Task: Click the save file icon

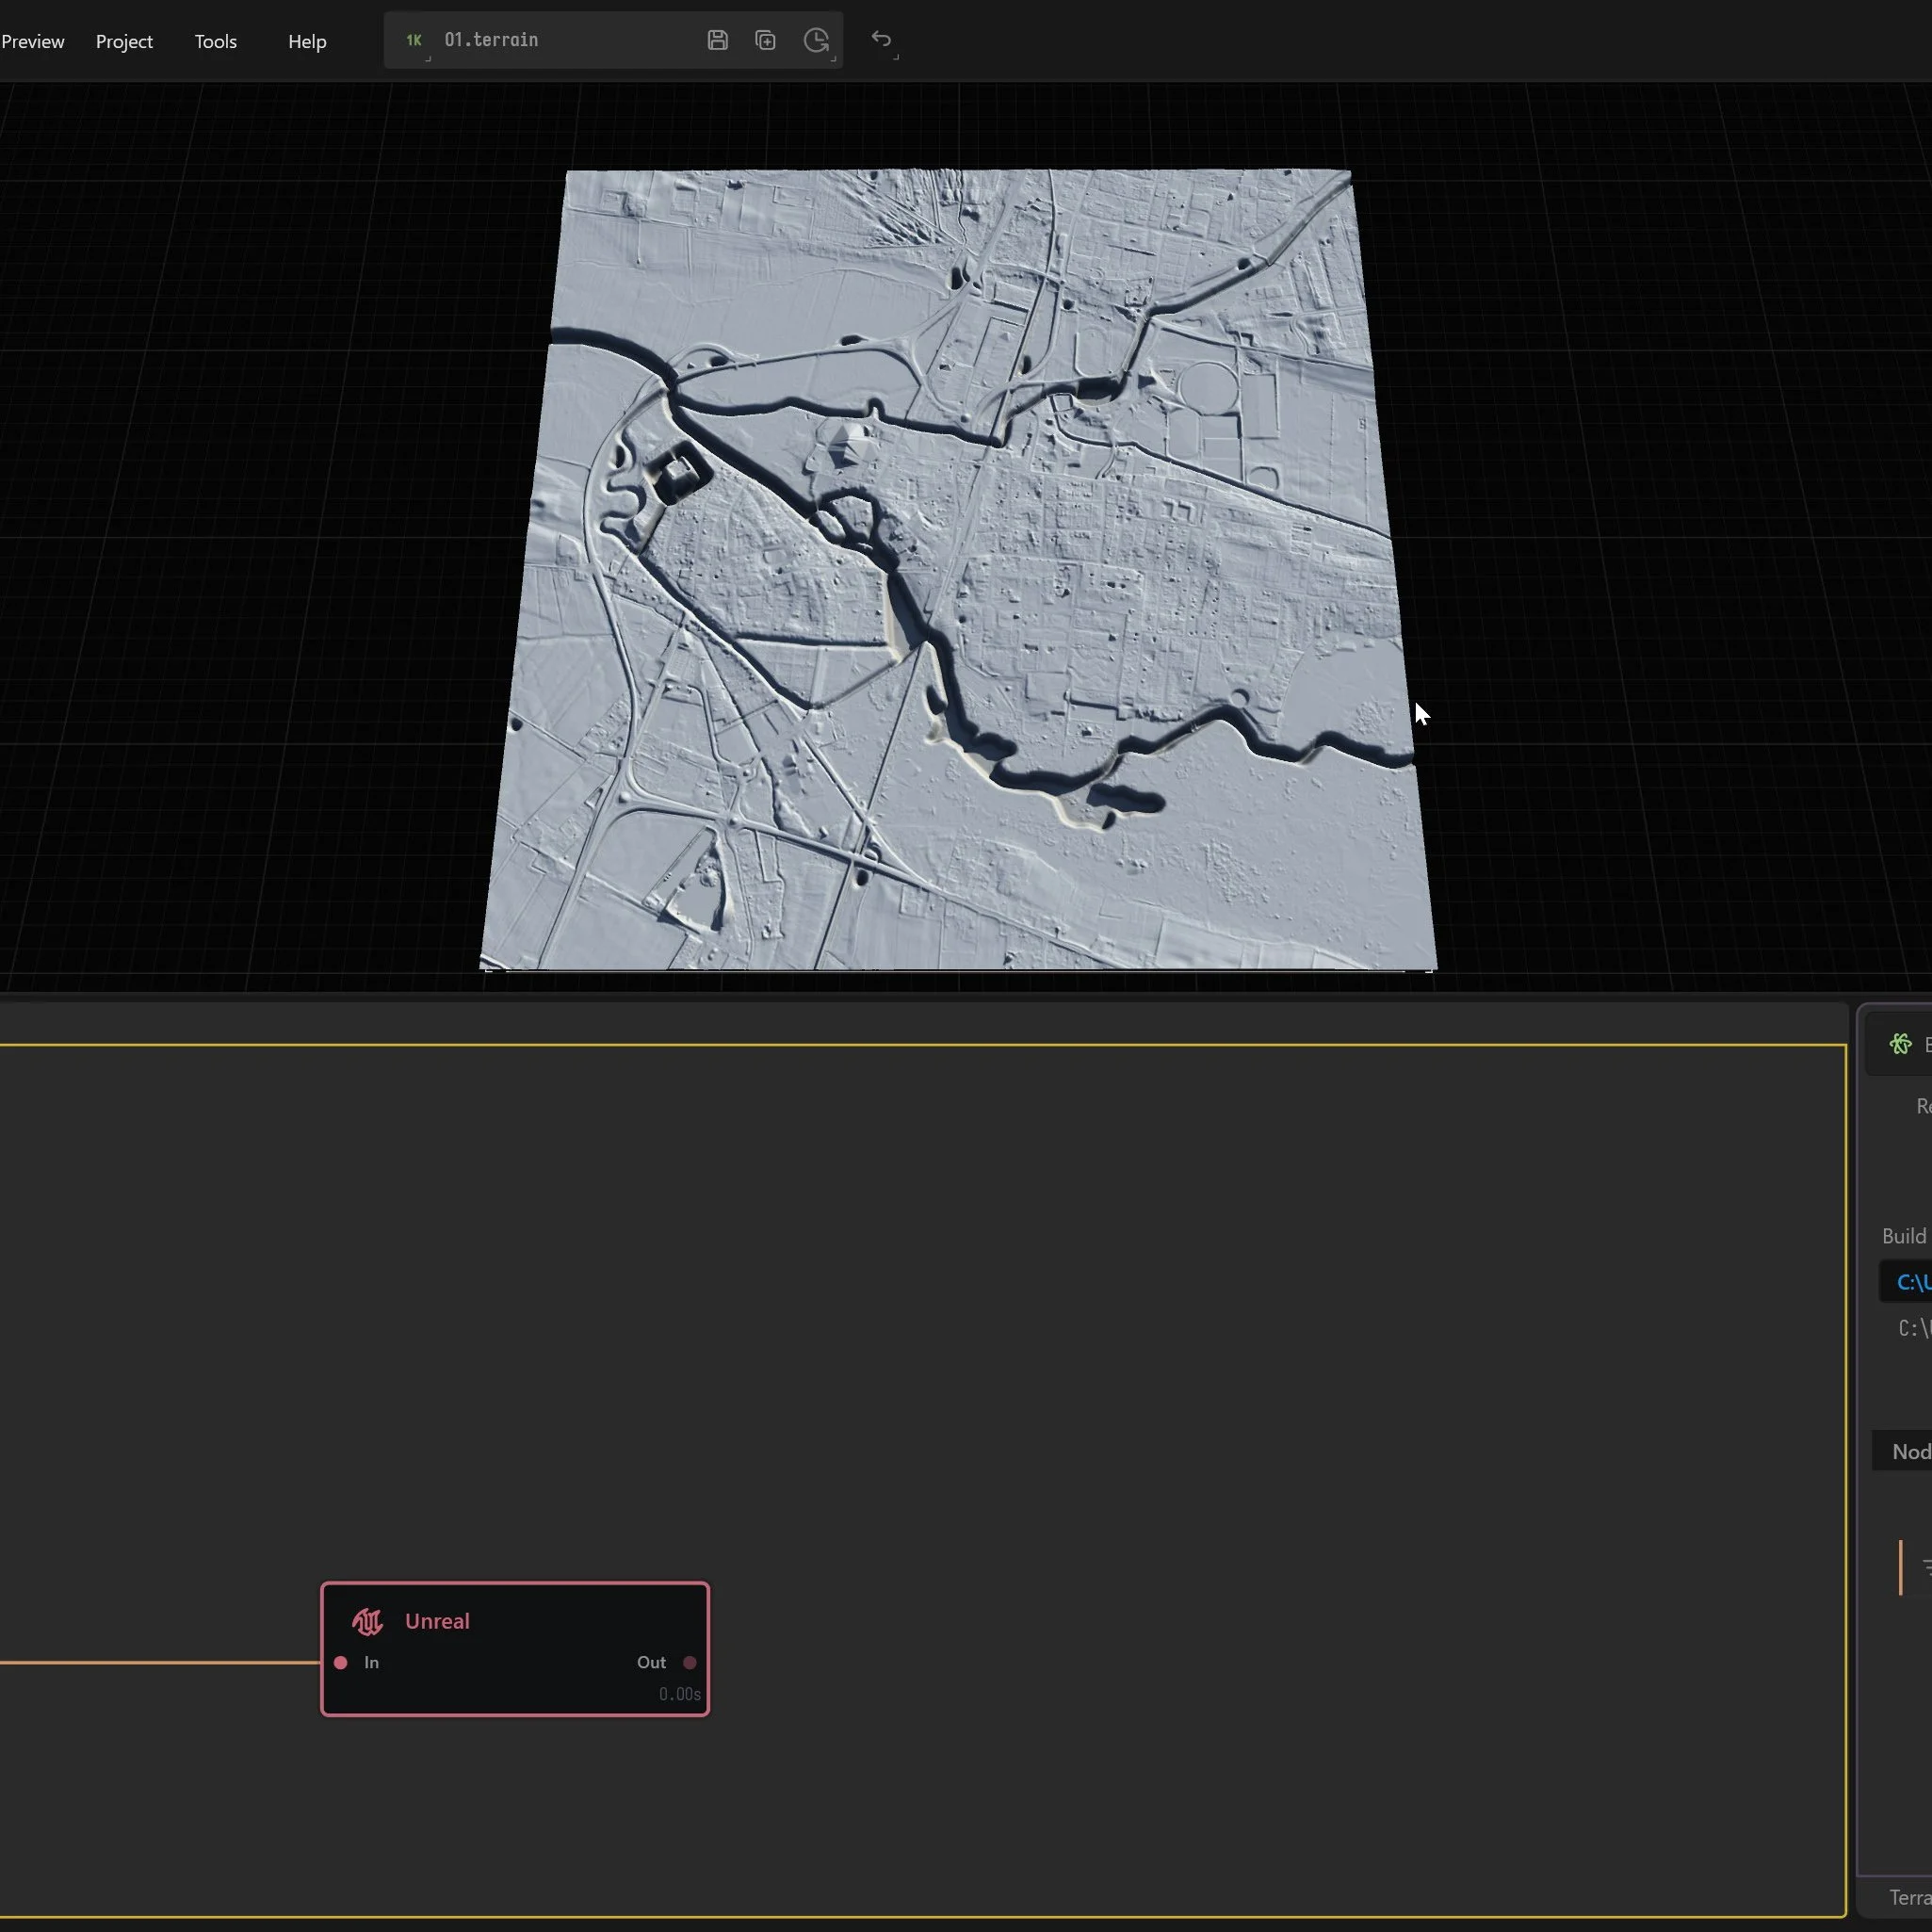Action: pyautogui.click(x=717, y=40)
